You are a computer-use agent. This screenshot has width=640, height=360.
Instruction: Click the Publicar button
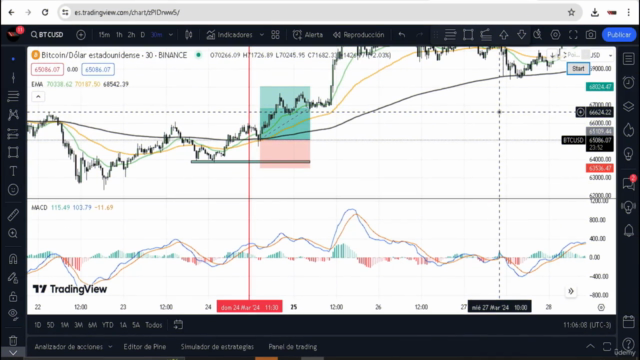(619, 35)
